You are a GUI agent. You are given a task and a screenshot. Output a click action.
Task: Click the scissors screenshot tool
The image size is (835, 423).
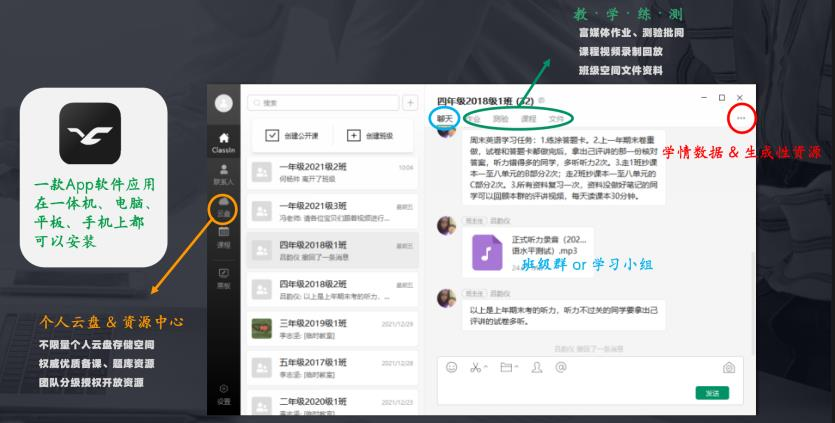[475, 367]
